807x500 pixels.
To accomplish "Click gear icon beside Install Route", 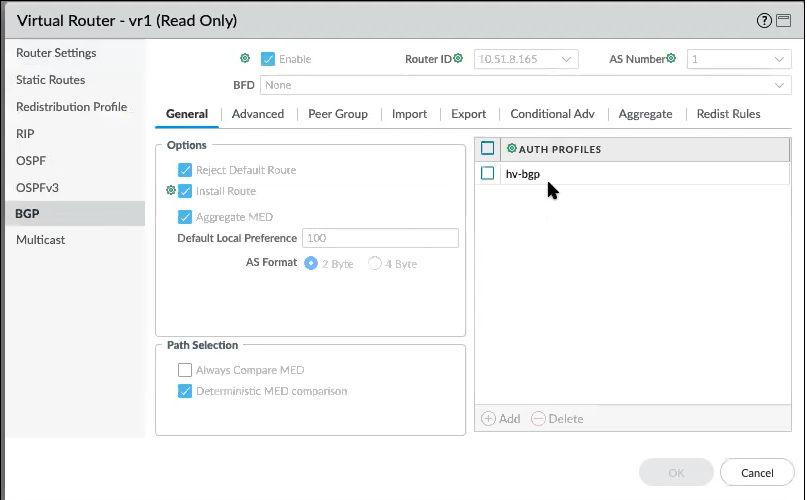I will coord(171,191).
